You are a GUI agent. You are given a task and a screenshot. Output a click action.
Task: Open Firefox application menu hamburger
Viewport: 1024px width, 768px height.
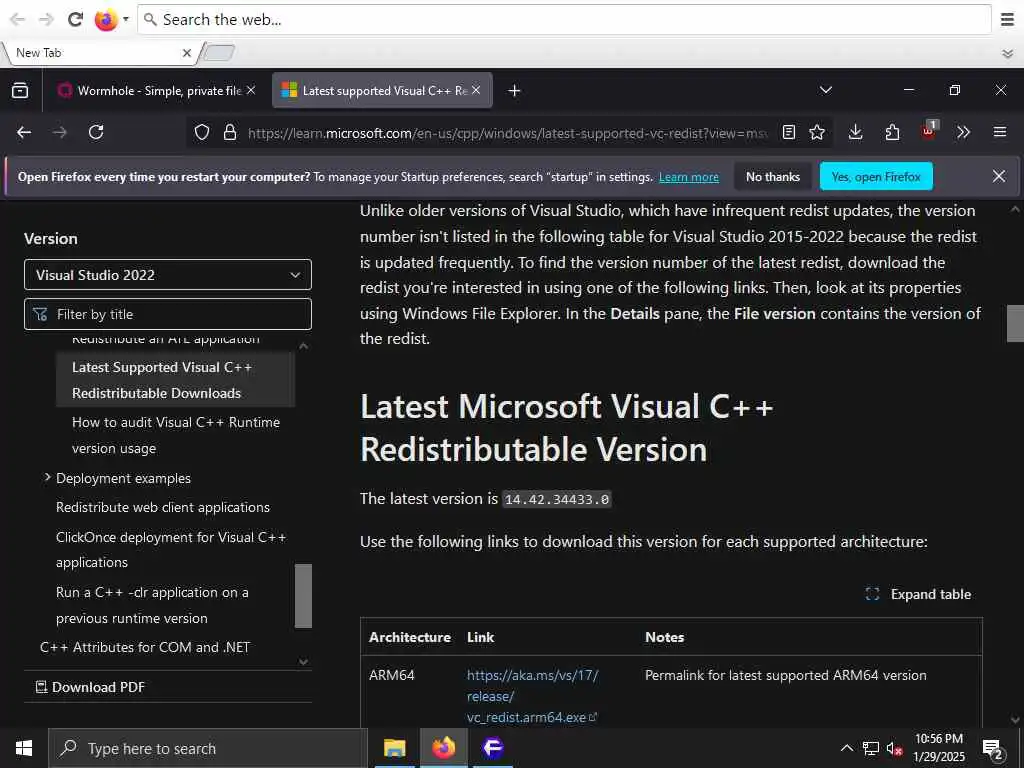[x=1000, y=133]
